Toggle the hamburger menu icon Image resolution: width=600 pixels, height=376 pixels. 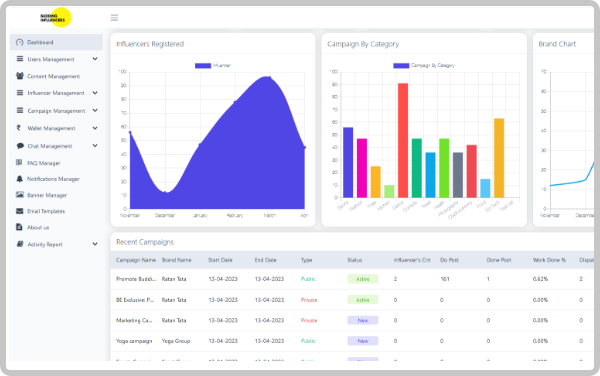coord(114,18)
